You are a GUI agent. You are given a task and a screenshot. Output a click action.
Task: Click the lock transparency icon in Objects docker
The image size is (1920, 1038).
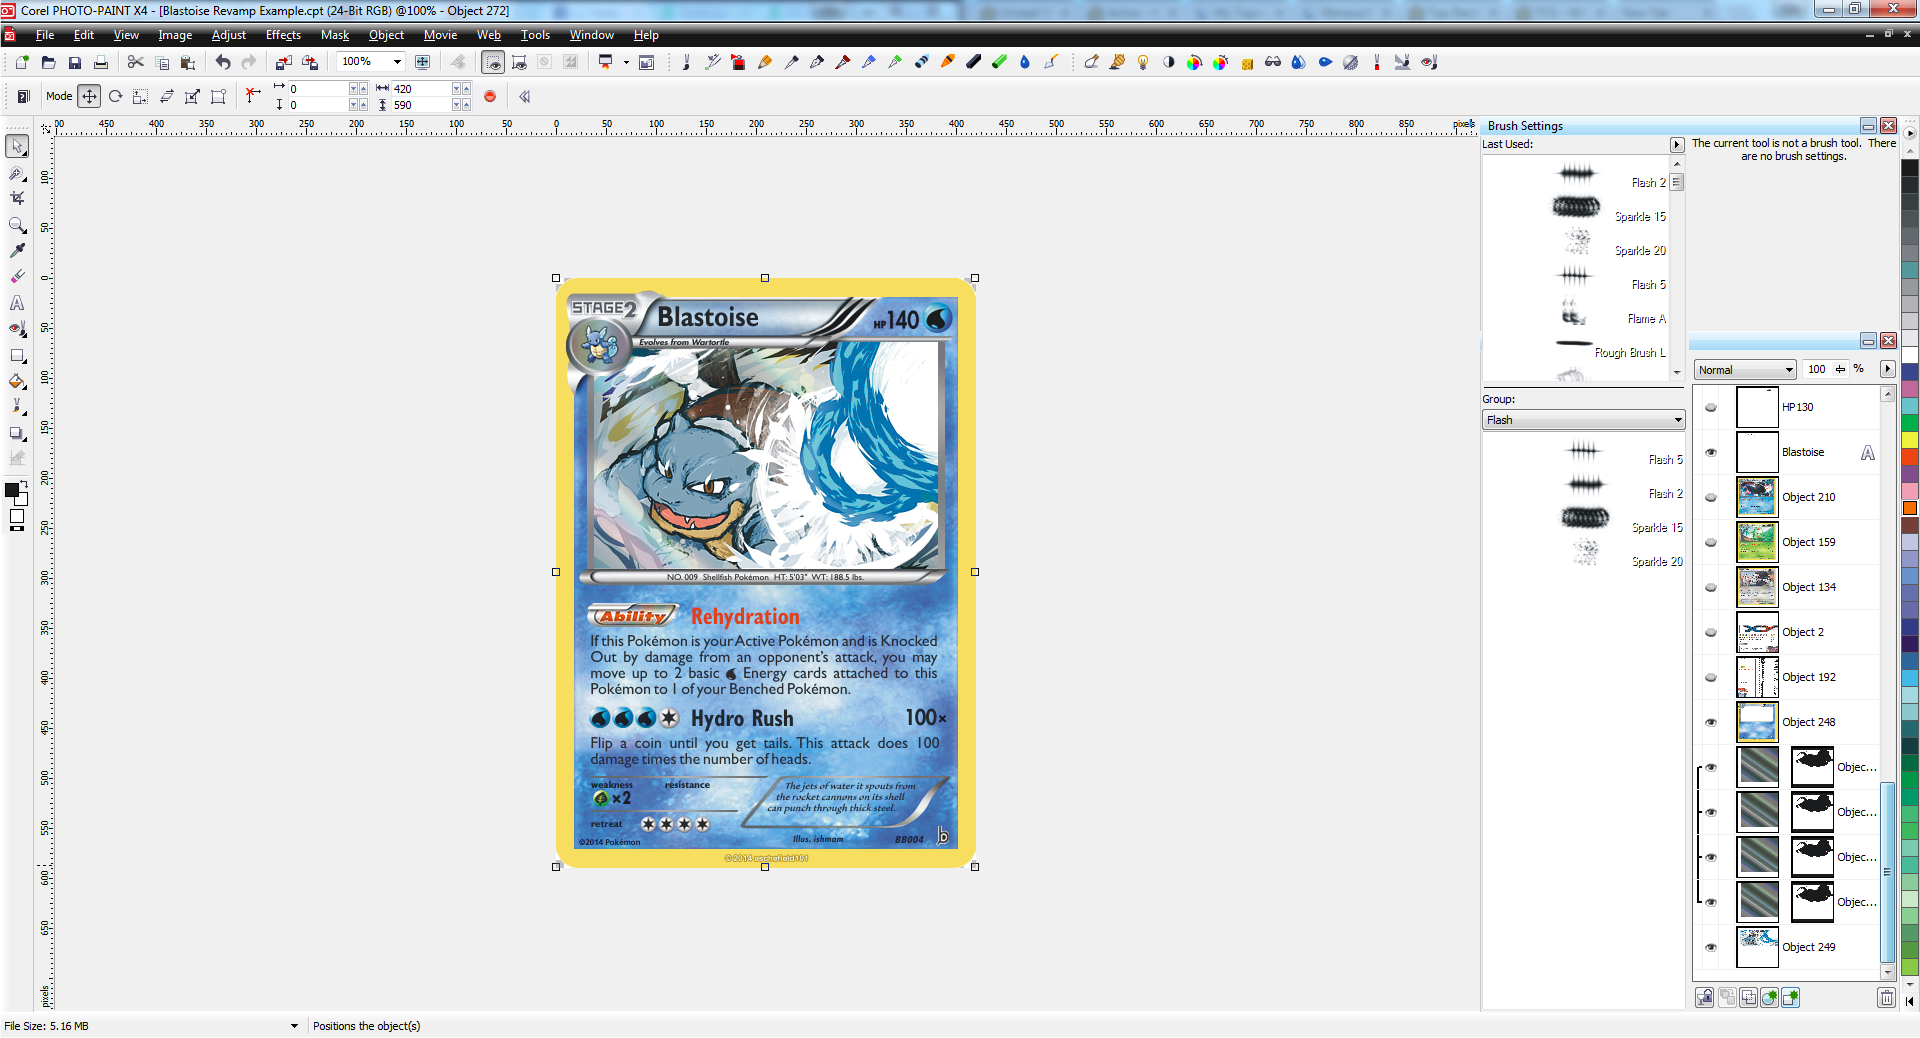[x=1704, y=997]
